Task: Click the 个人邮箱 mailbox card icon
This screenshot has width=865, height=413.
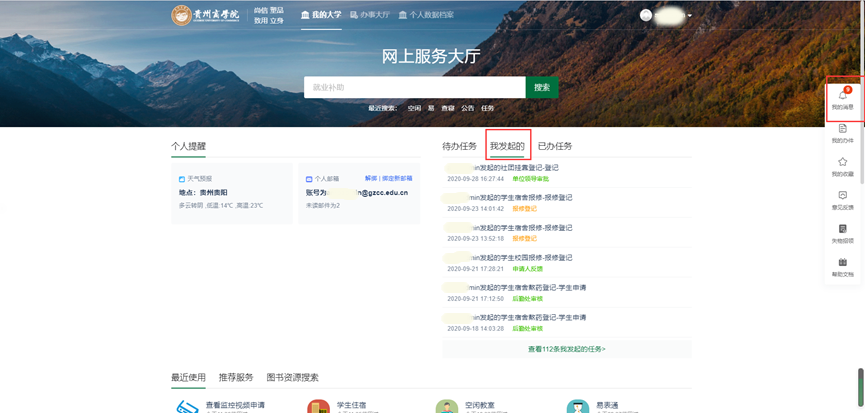Action: point(309,179)
